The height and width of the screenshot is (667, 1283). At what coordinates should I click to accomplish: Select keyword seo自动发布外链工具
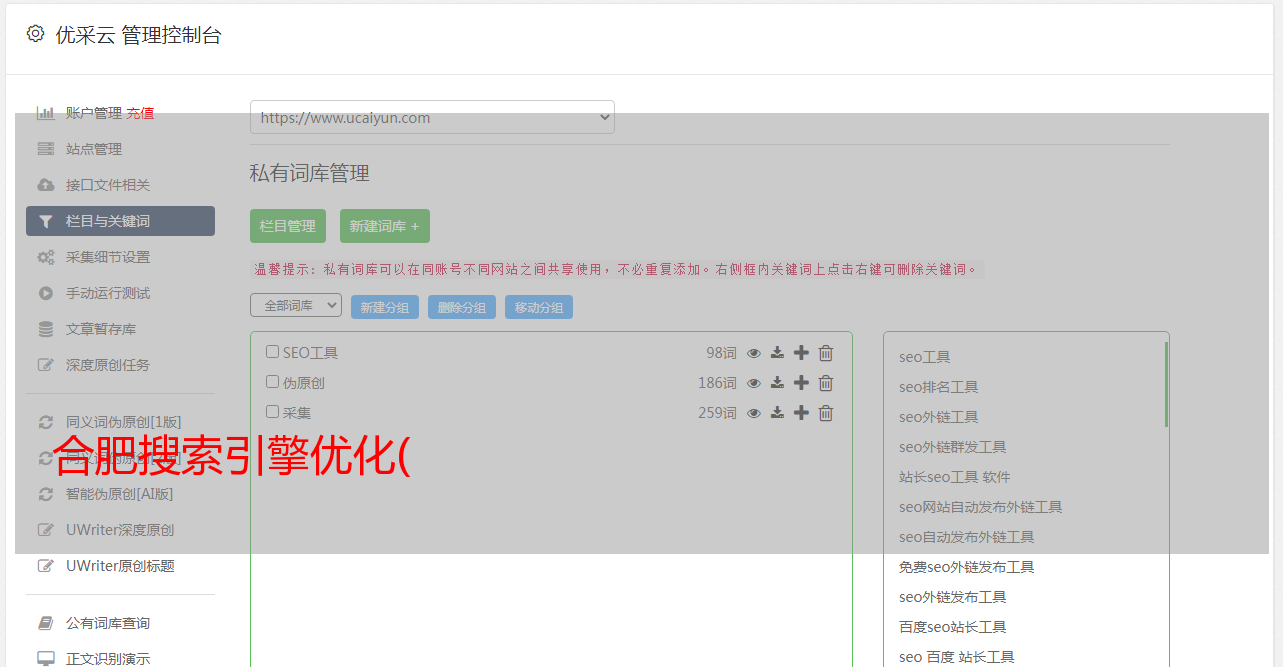[967, 537]
